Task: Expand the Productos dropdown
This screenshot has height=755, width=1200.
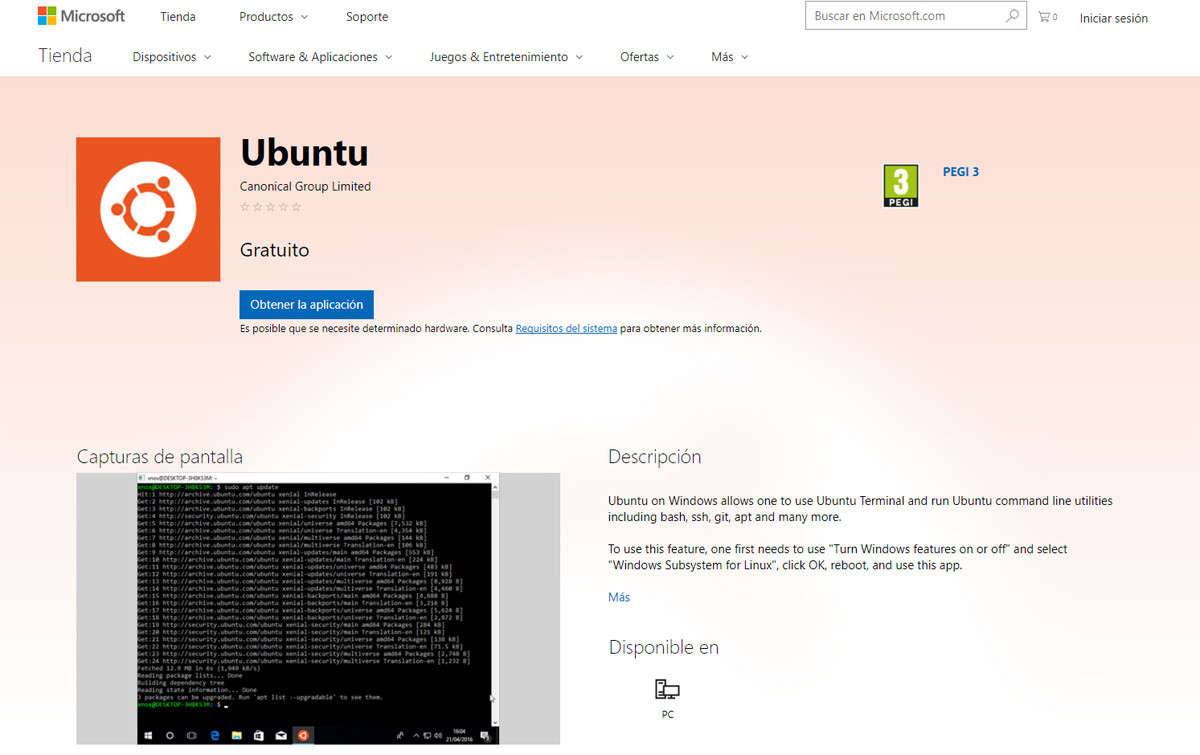Action: coord(272,16)
